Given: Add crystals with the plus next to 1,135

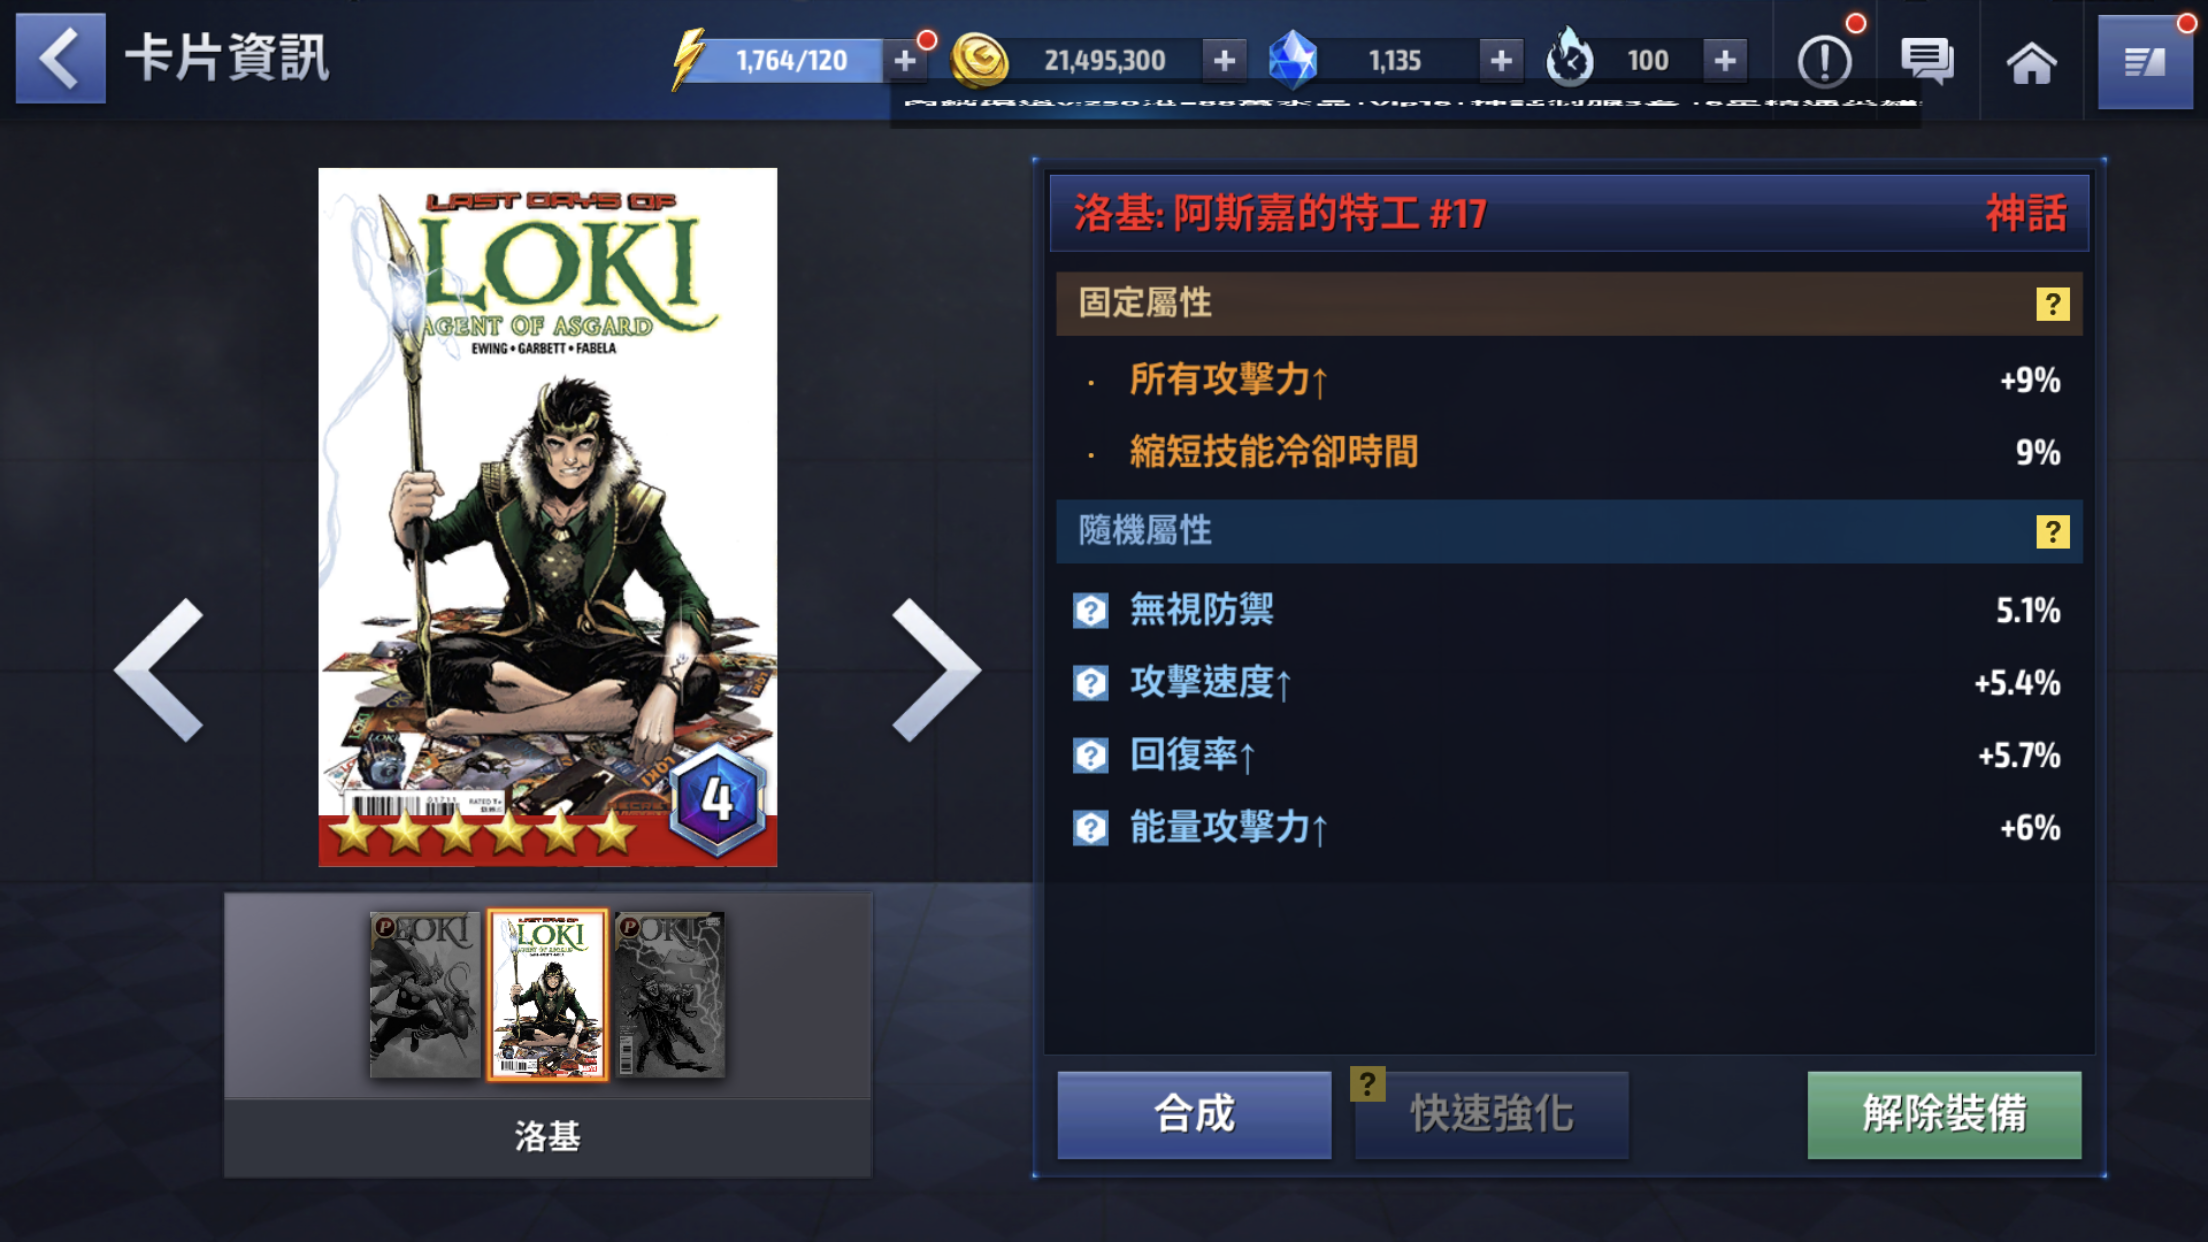Looking at the screenshot, I should tap(1500, 61).
